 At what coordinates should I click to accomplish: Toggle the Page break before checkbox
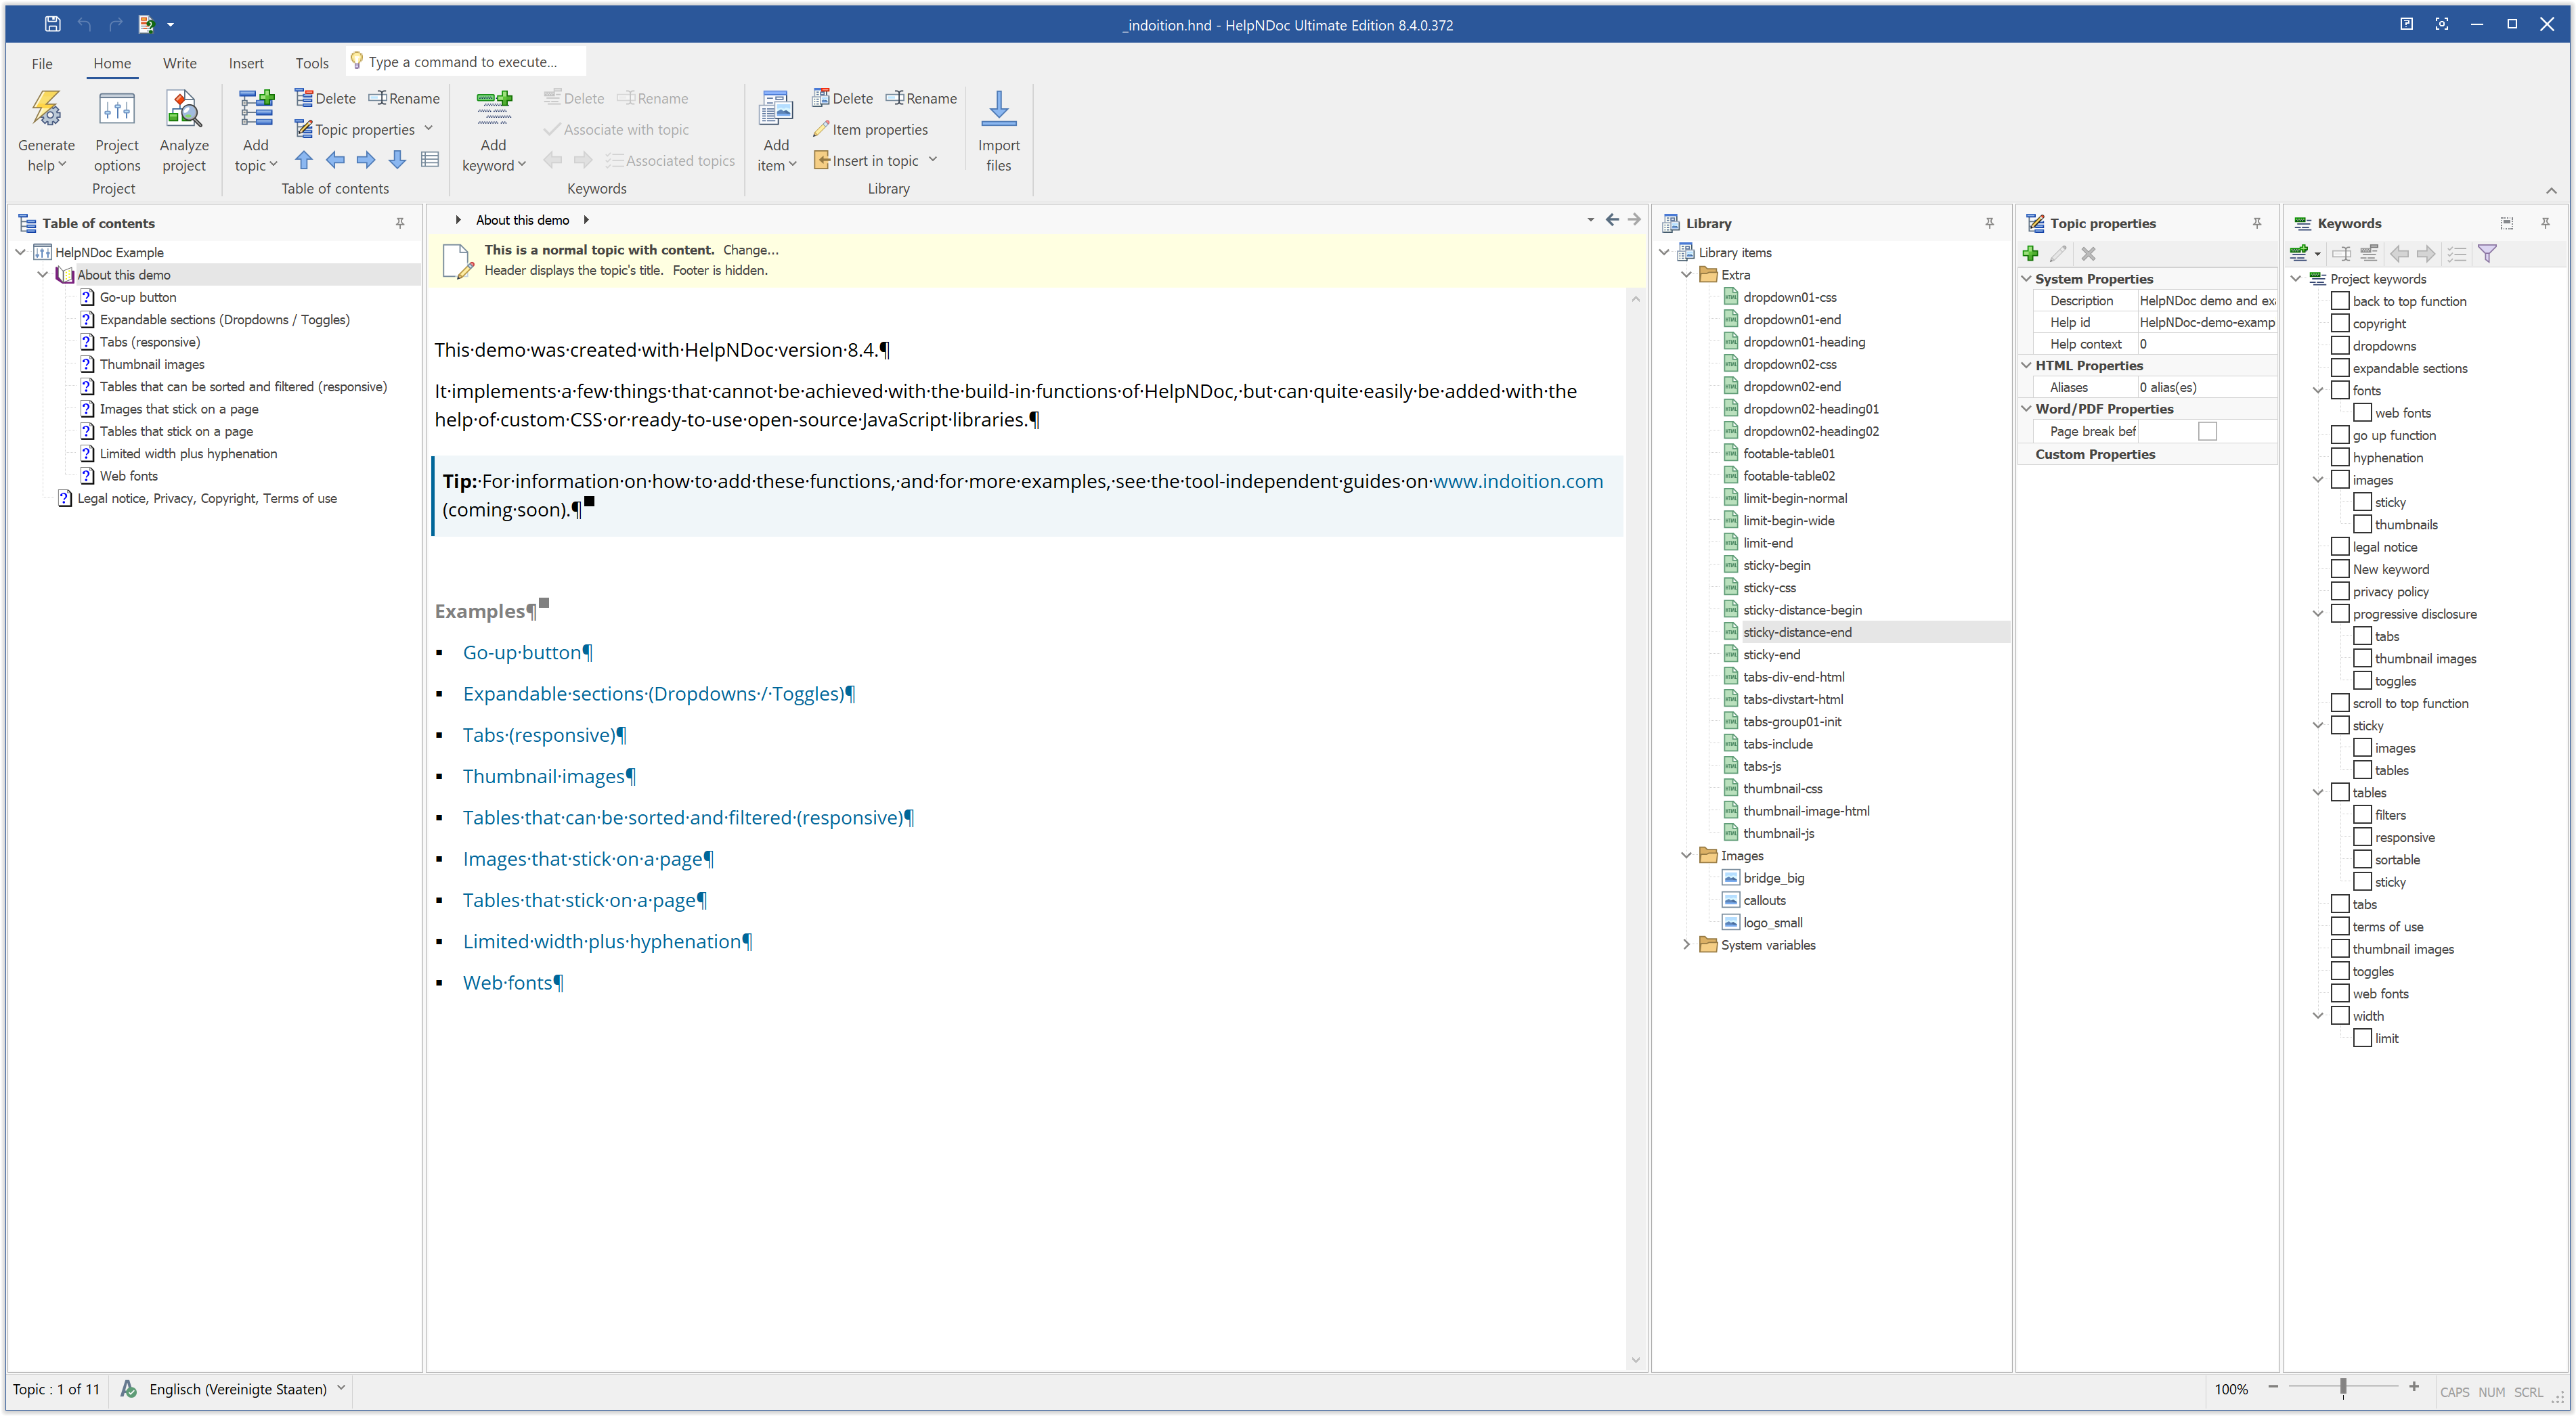(2207, 431)
